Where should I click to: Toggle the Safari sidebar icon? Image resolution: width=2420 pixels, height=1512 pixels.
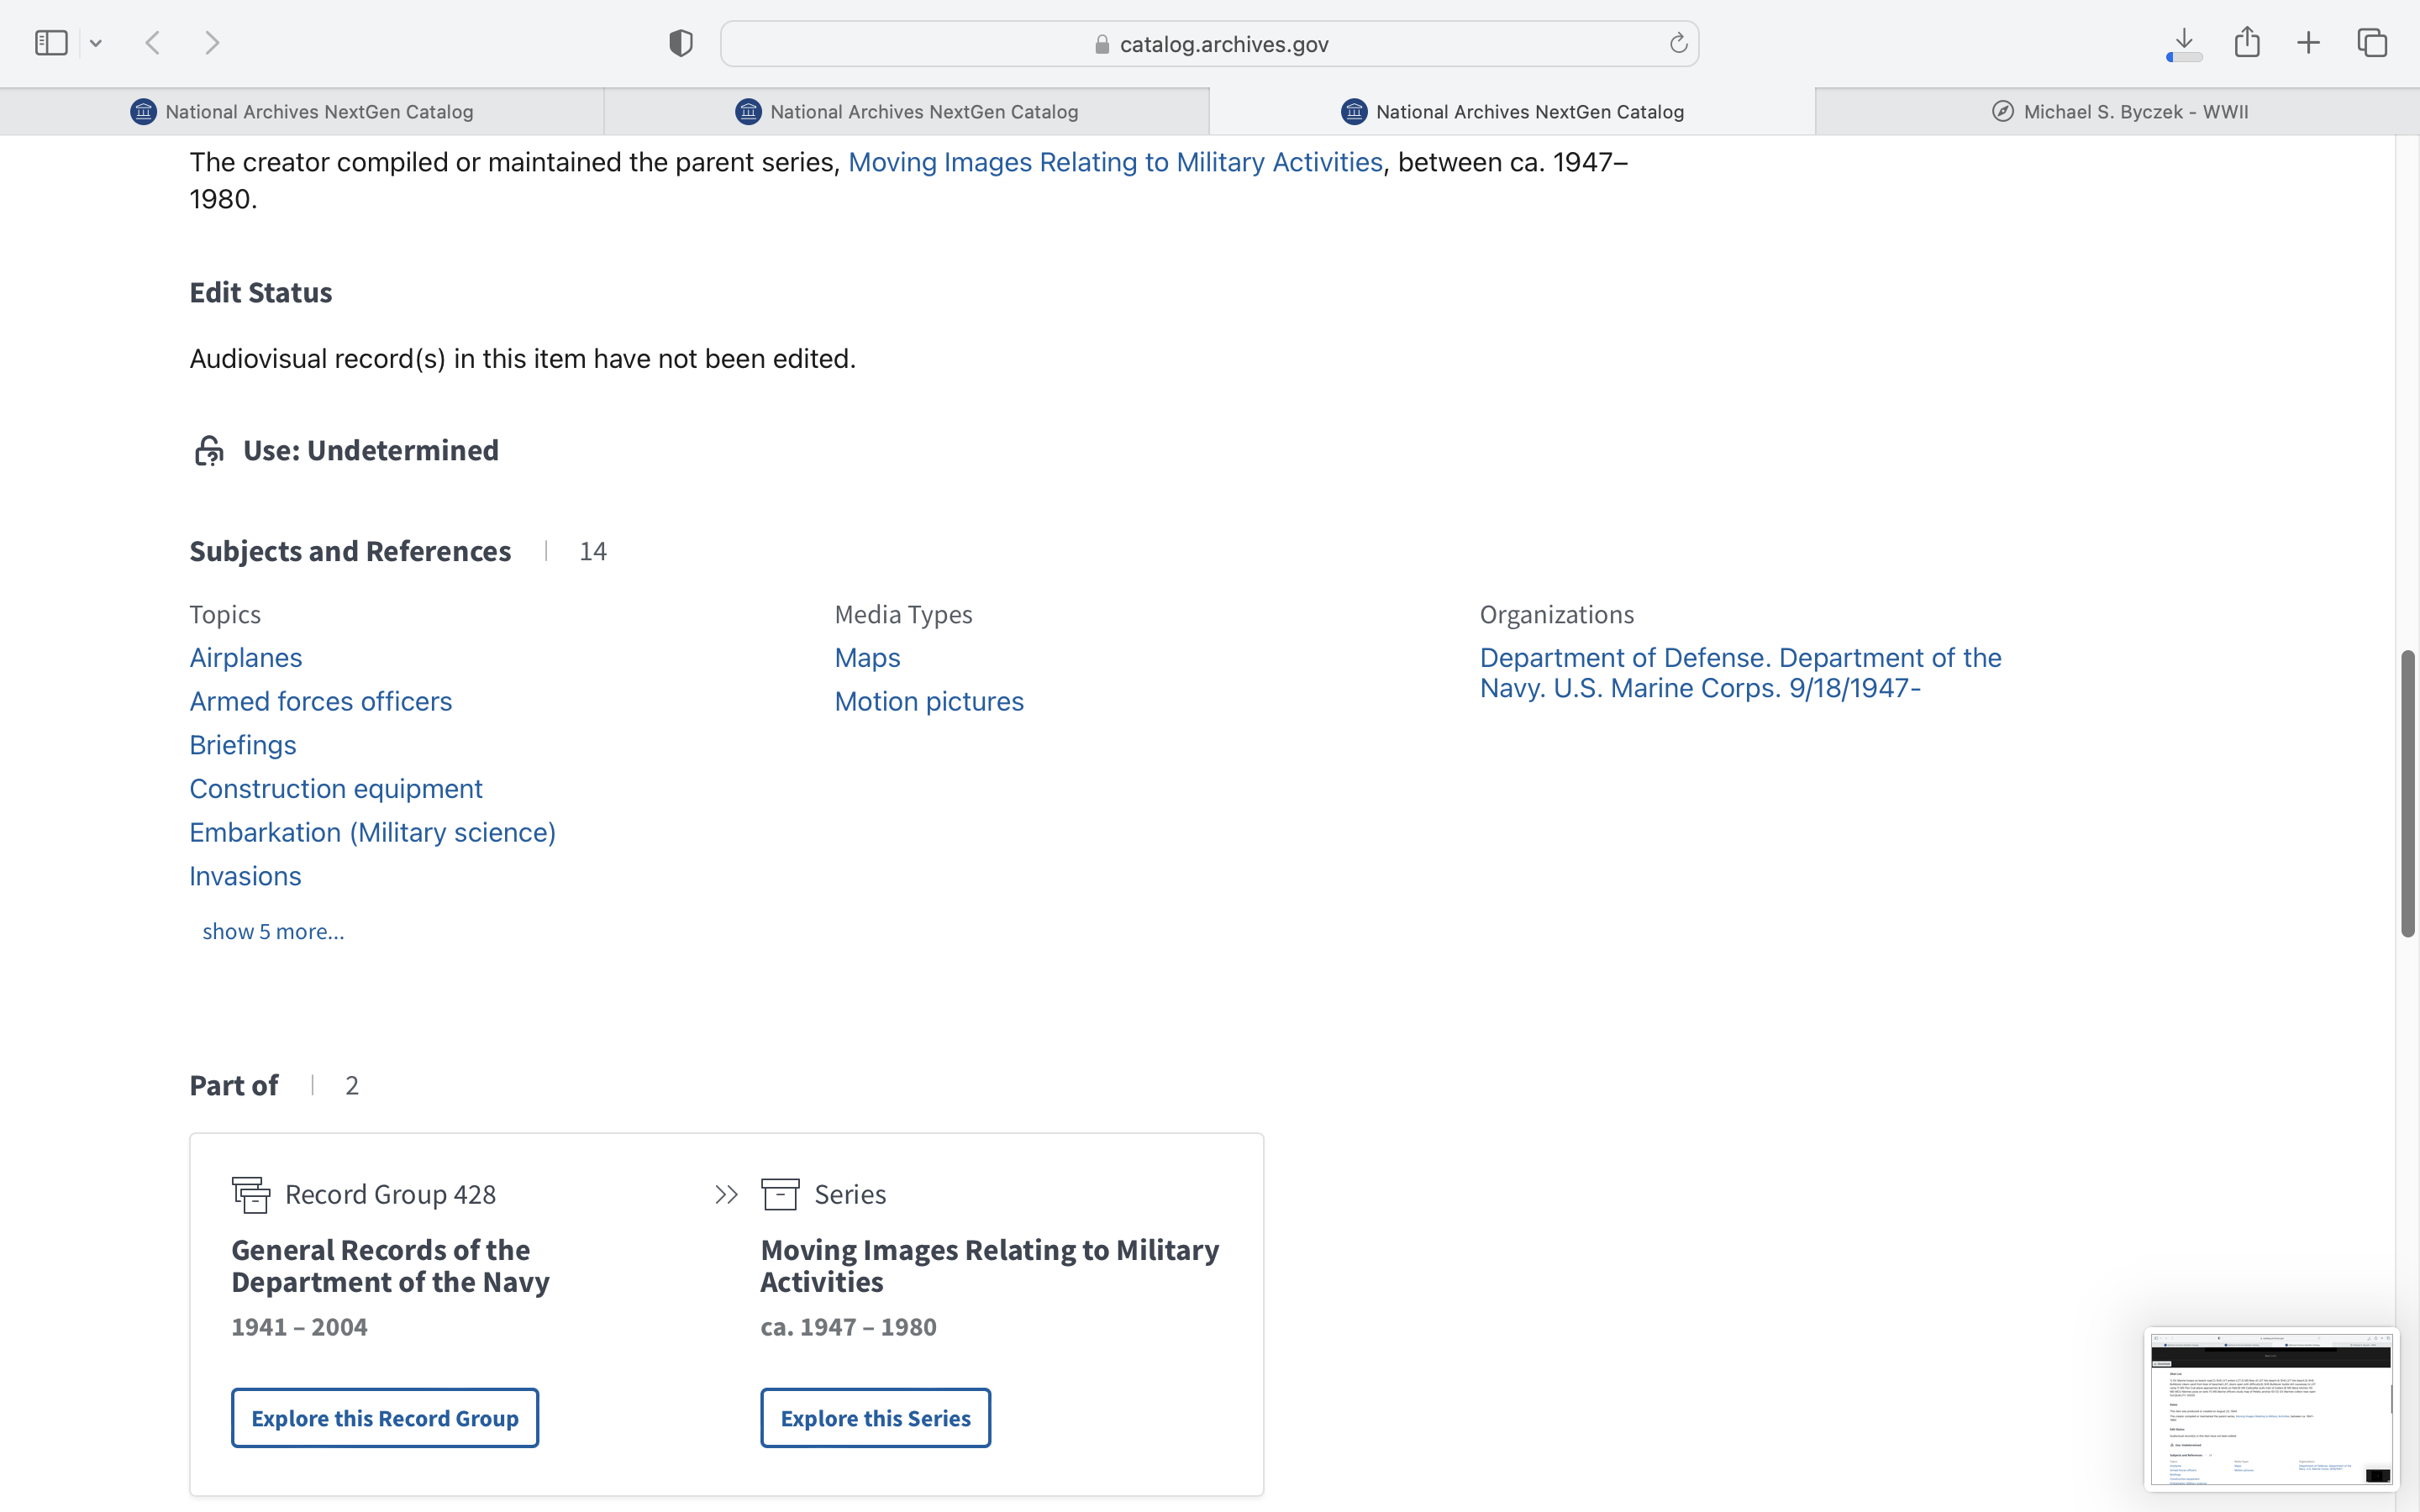(x=51, y=43)
